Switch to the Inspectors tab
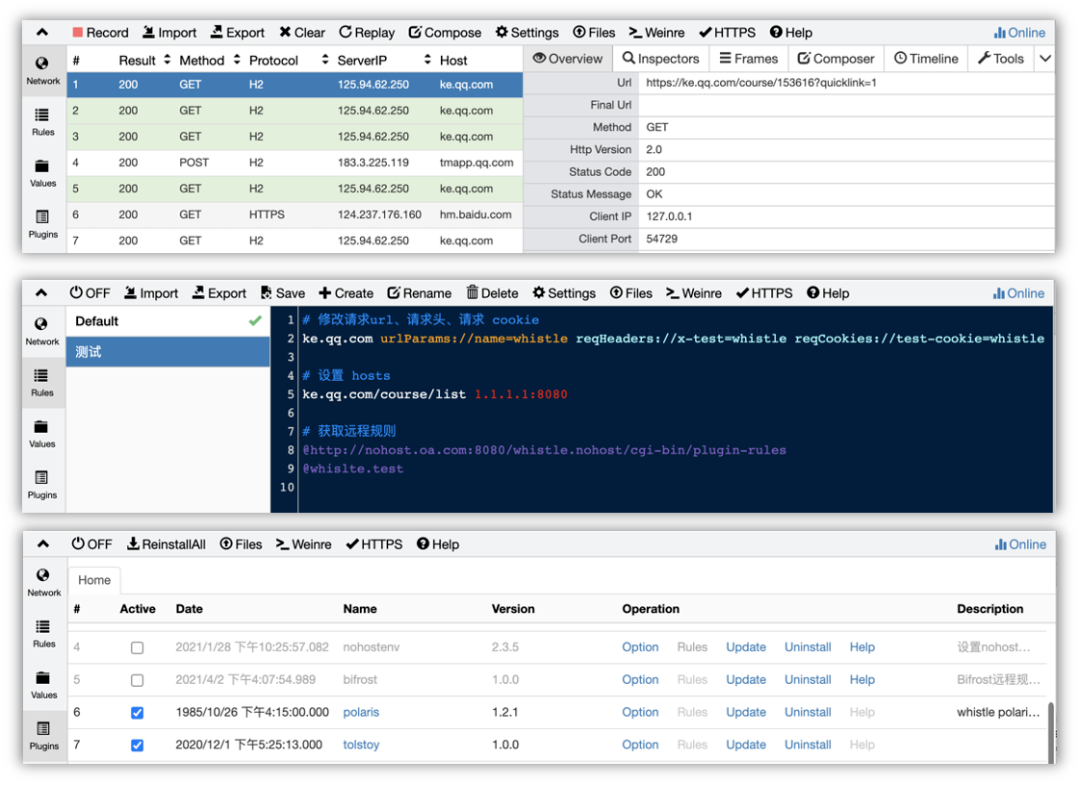The height and width of the screenshot is (785, 1080). (x=660, y=59)
